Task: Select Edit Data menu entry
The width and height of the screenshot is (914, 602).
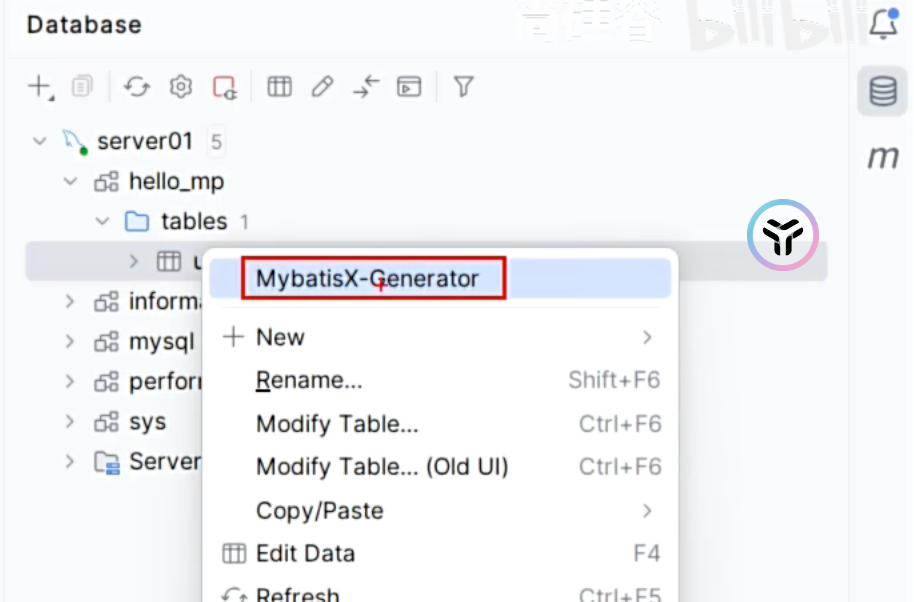Action: click(x=440, y=554)
